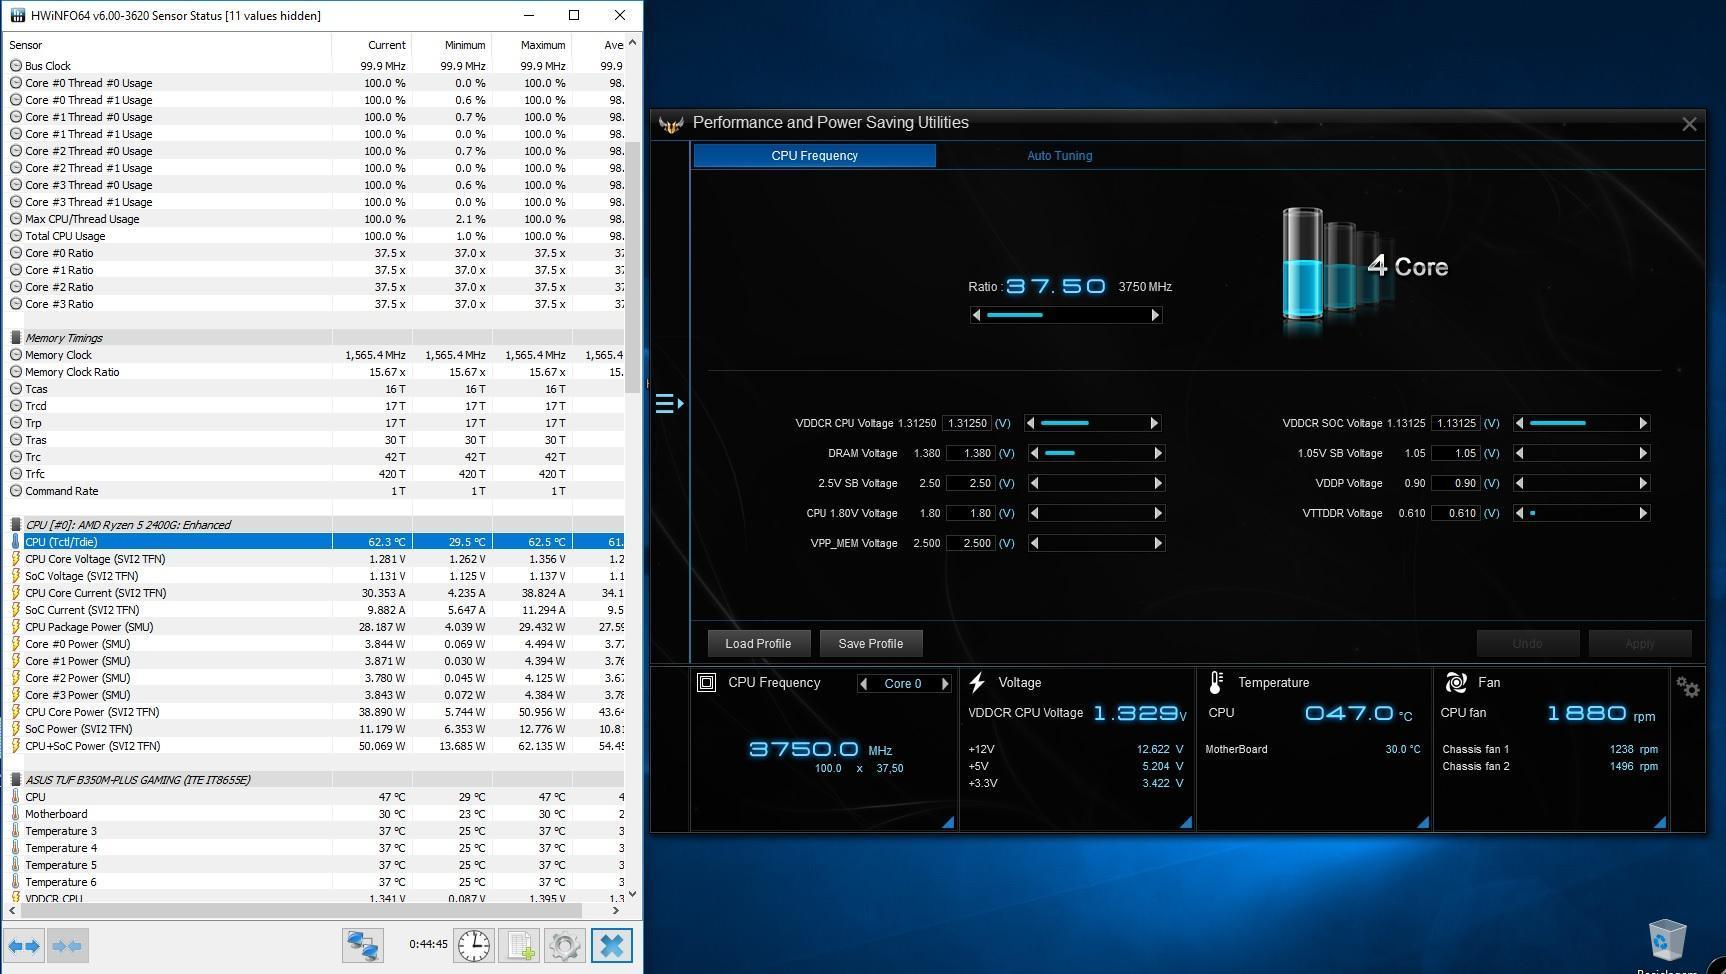Image resolution: width=1726 pixels, height=974 pixels.
Task: Click HWiNFO blue X close-sensors button
Action: pyautogui.click(x=612, y=946)
